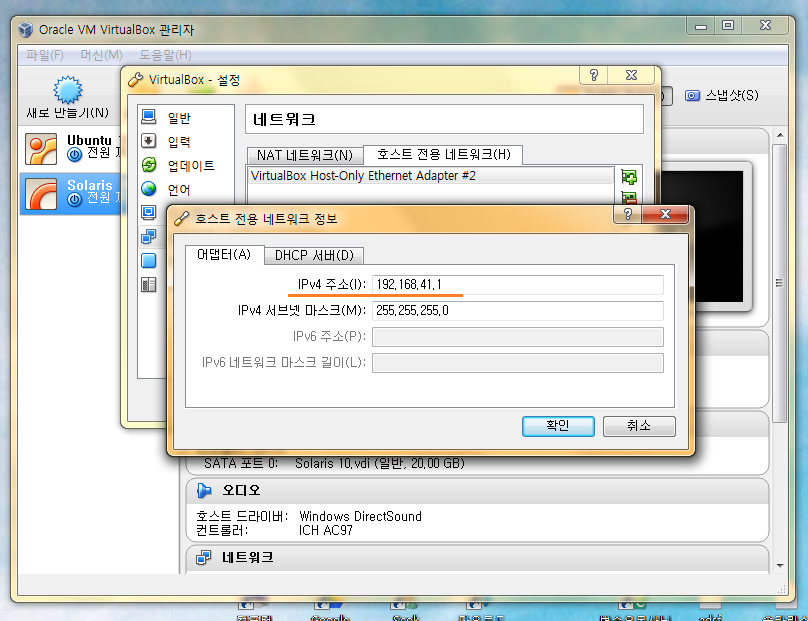
Task: Open the 스냅샷(S) snapshots view
Action: 721,95
